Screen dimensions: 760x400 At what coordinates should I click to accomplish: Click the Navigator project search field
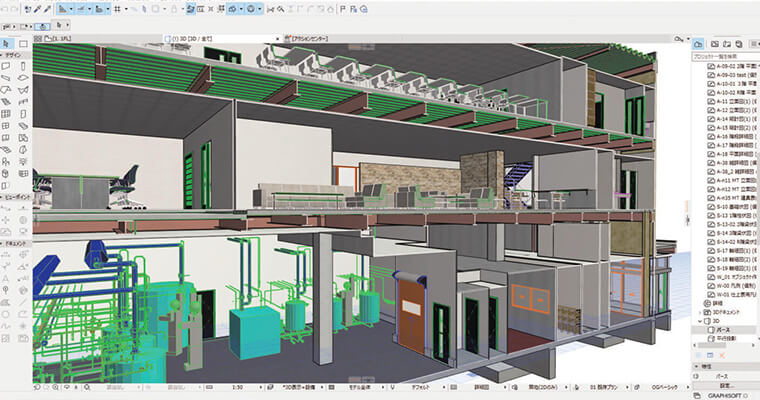[724, 57]
